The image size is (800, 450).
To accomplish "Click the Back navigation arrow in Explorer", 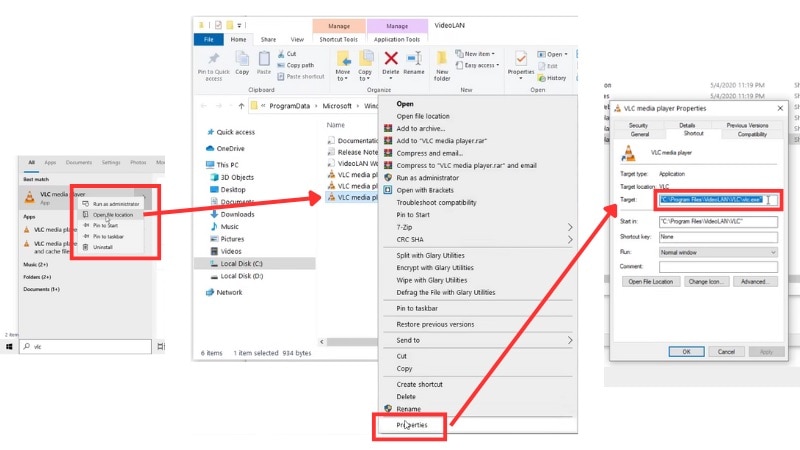I will pyautogui.click(x=204, y=106).
